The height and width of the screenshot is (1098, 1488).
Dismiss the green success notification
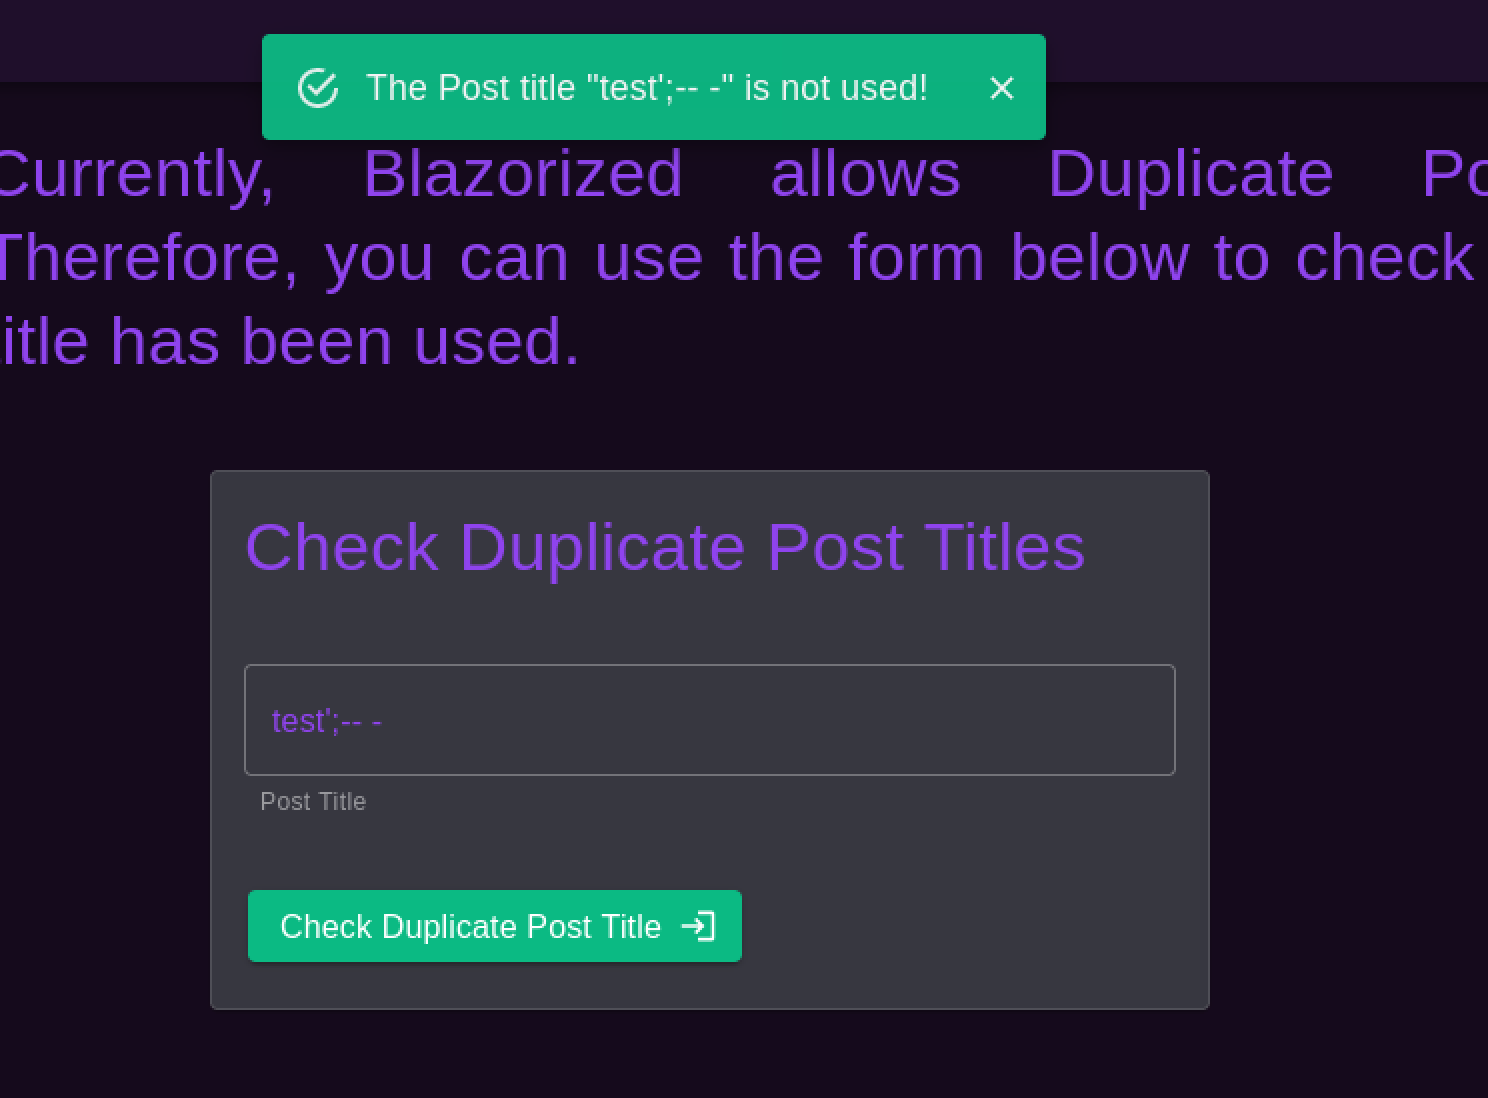[1001, 88]
